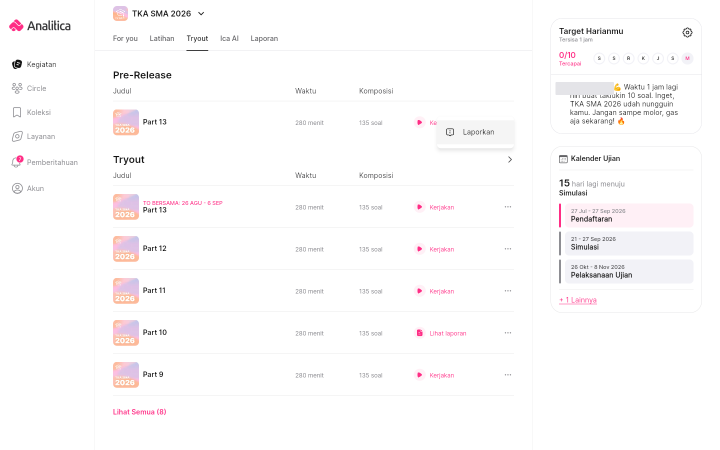The width and height of the screenshot is (720, 450).
Task: Open more options for Tryout Part 13
Action: pyautogui.click(x=507, y=207)
